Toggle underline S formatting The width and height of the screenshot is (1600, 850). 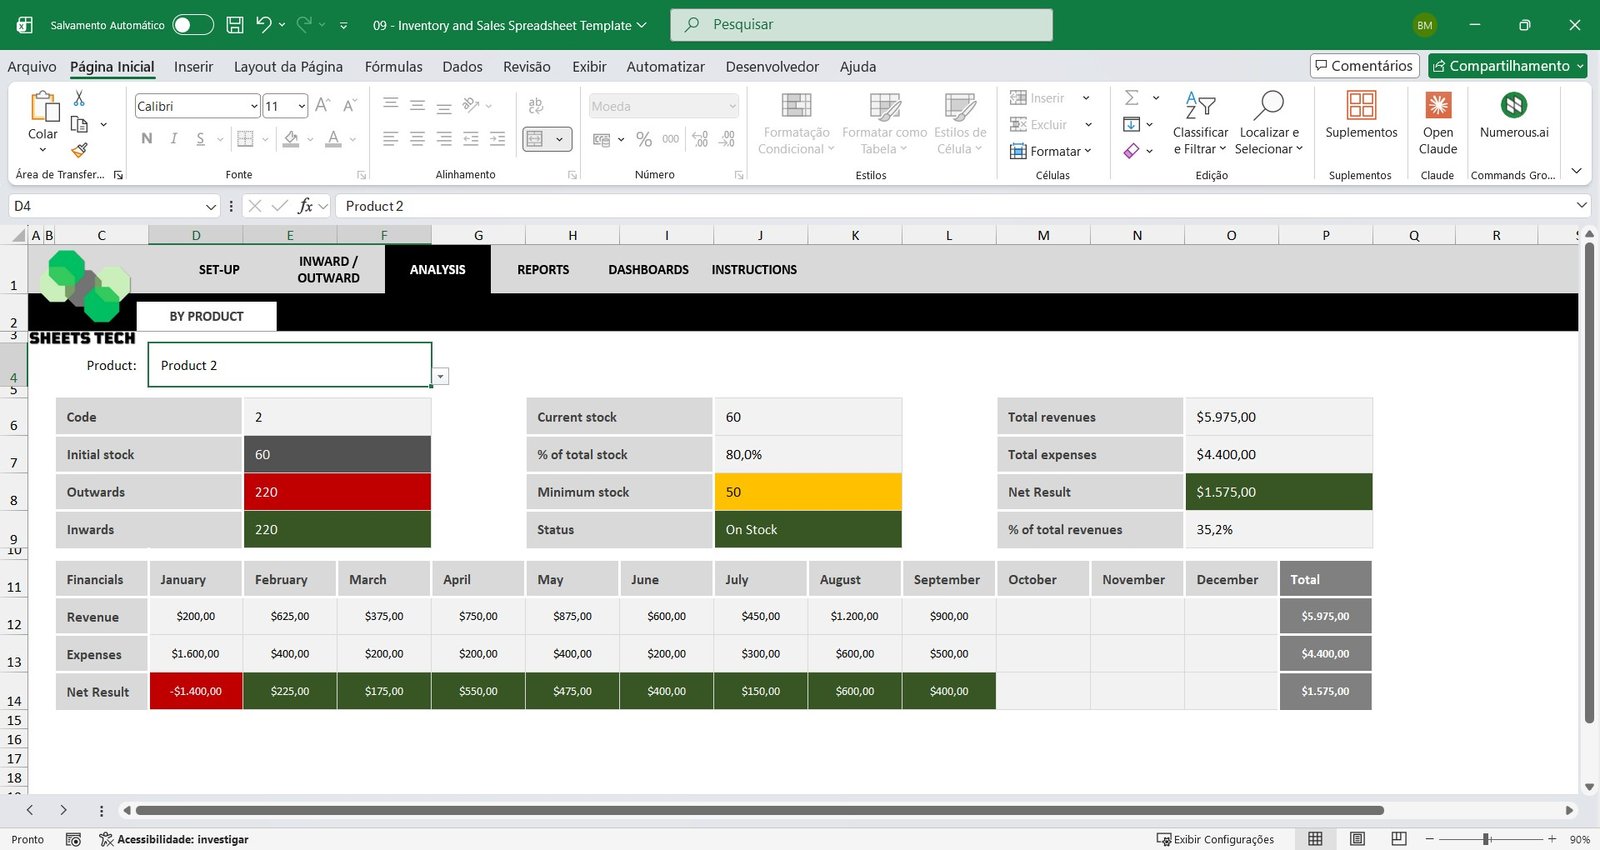click(x=201, y=139)
